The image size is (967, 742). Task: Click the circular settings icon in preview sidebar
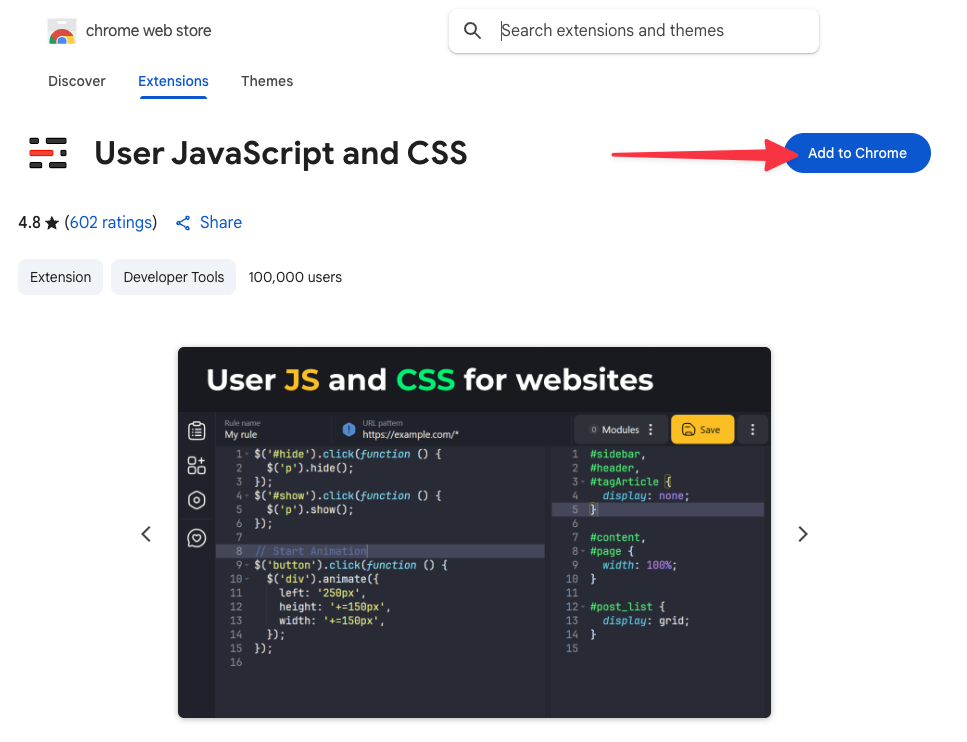point(197,500)
